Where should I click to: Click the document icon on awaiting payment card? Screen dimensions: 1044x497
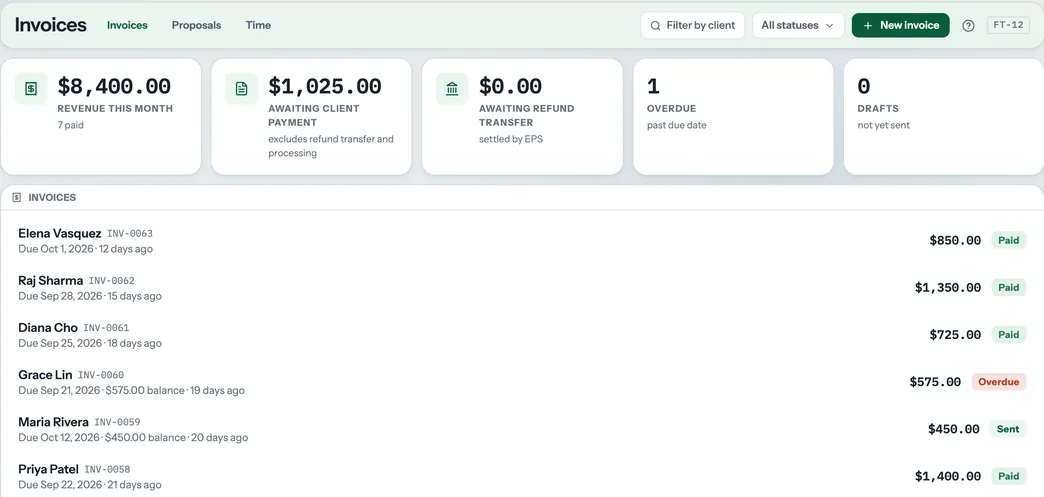242,89
